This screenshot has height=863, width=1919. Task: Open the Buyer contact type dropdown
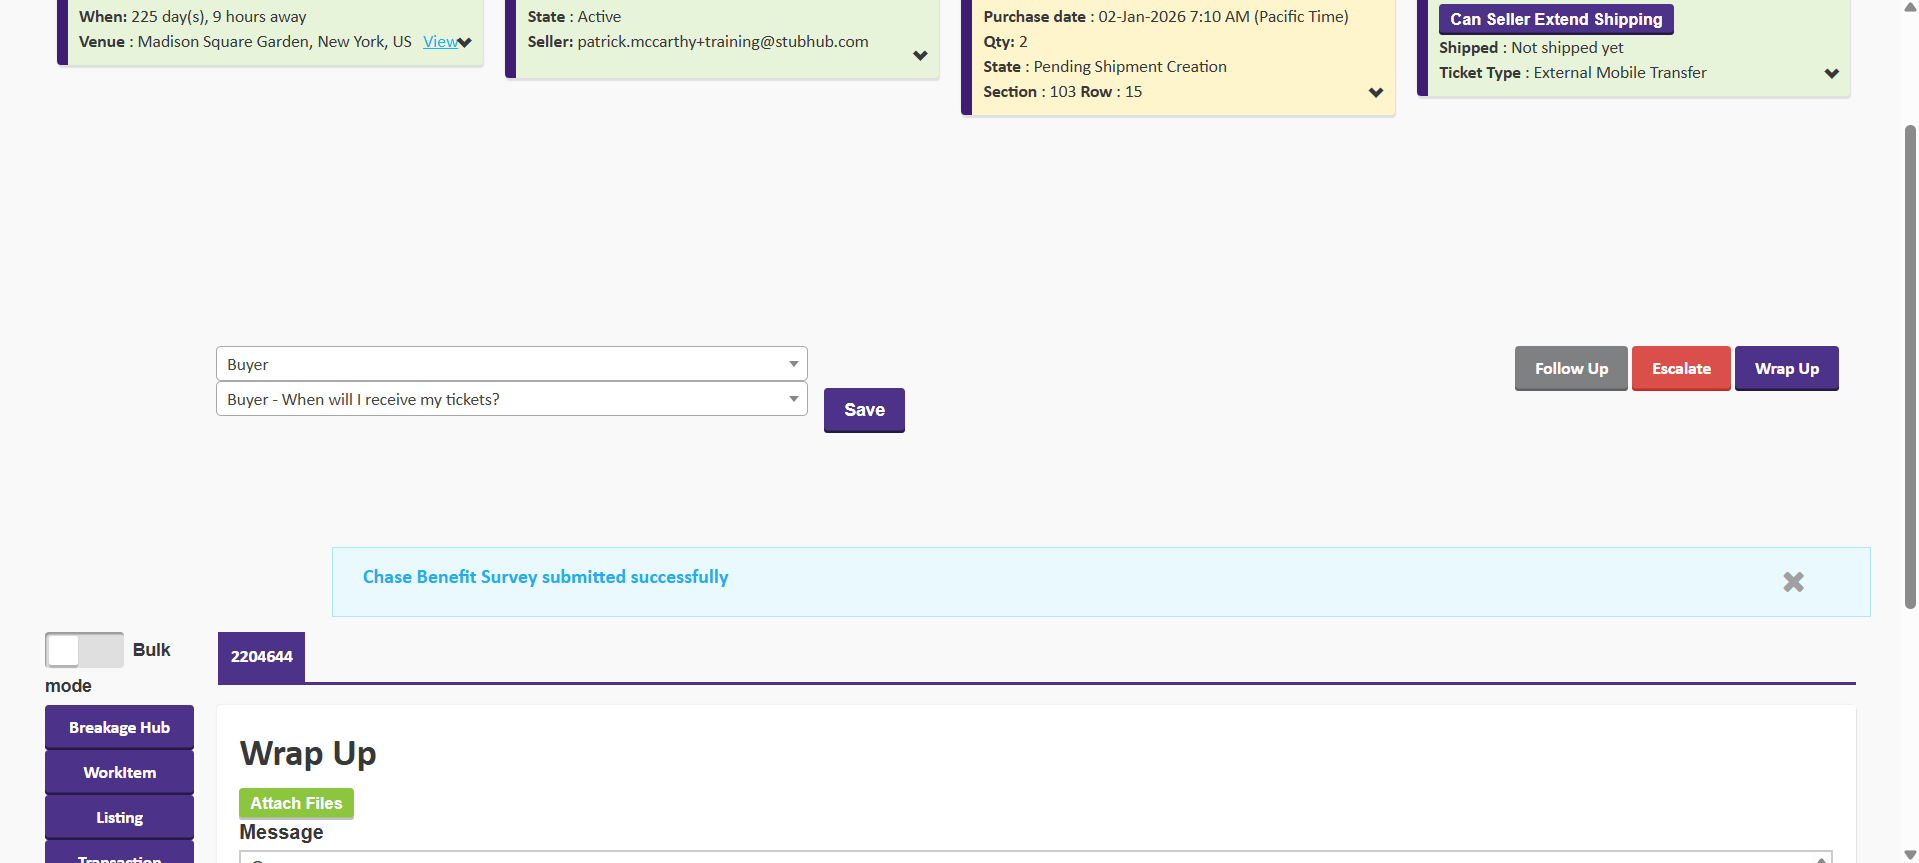pos(511,364)
